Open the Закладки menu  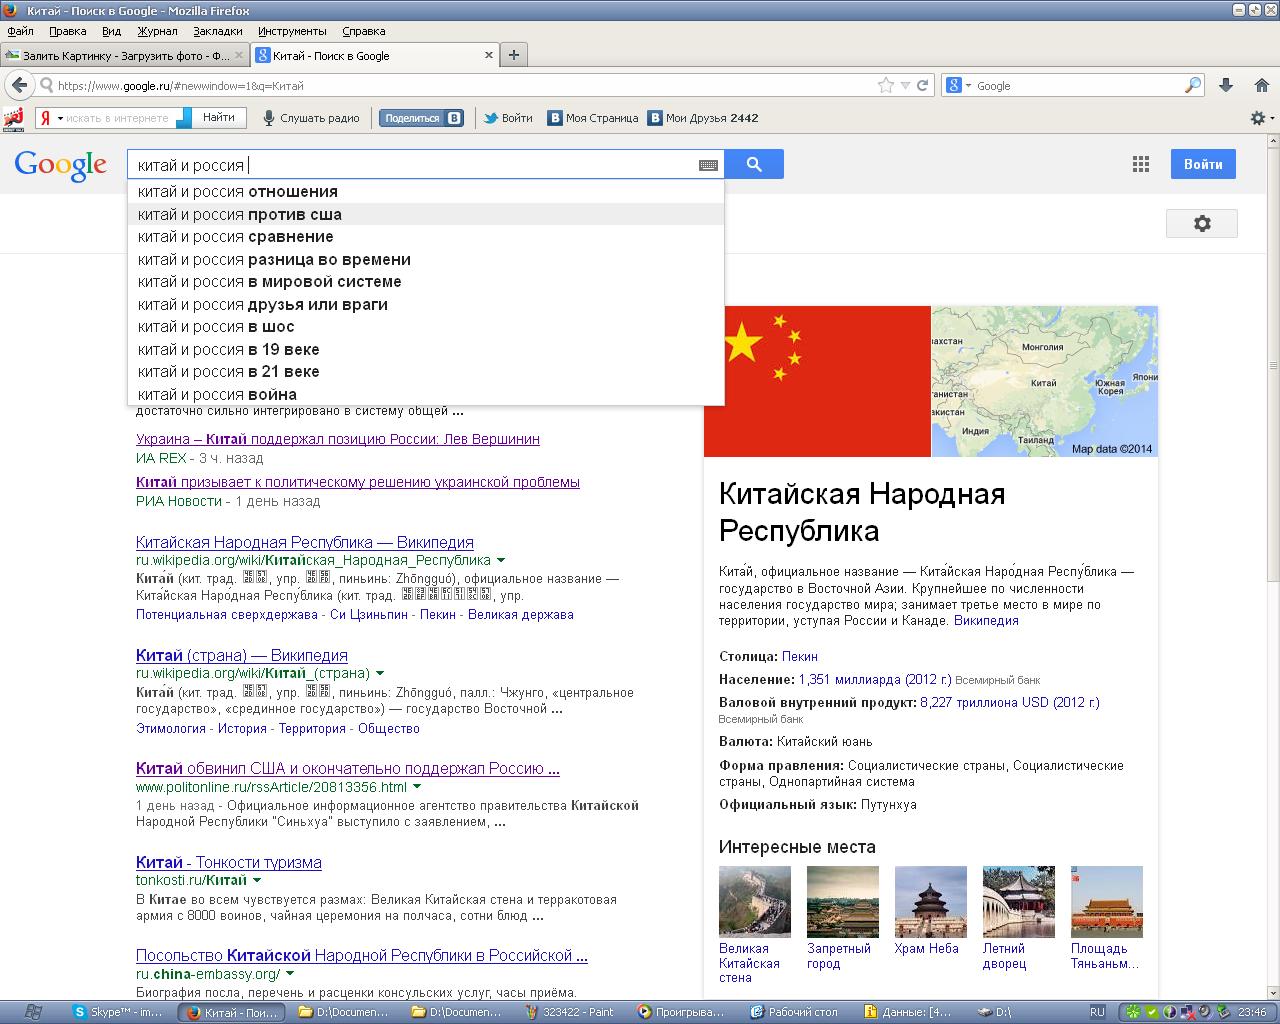(218, 31)
